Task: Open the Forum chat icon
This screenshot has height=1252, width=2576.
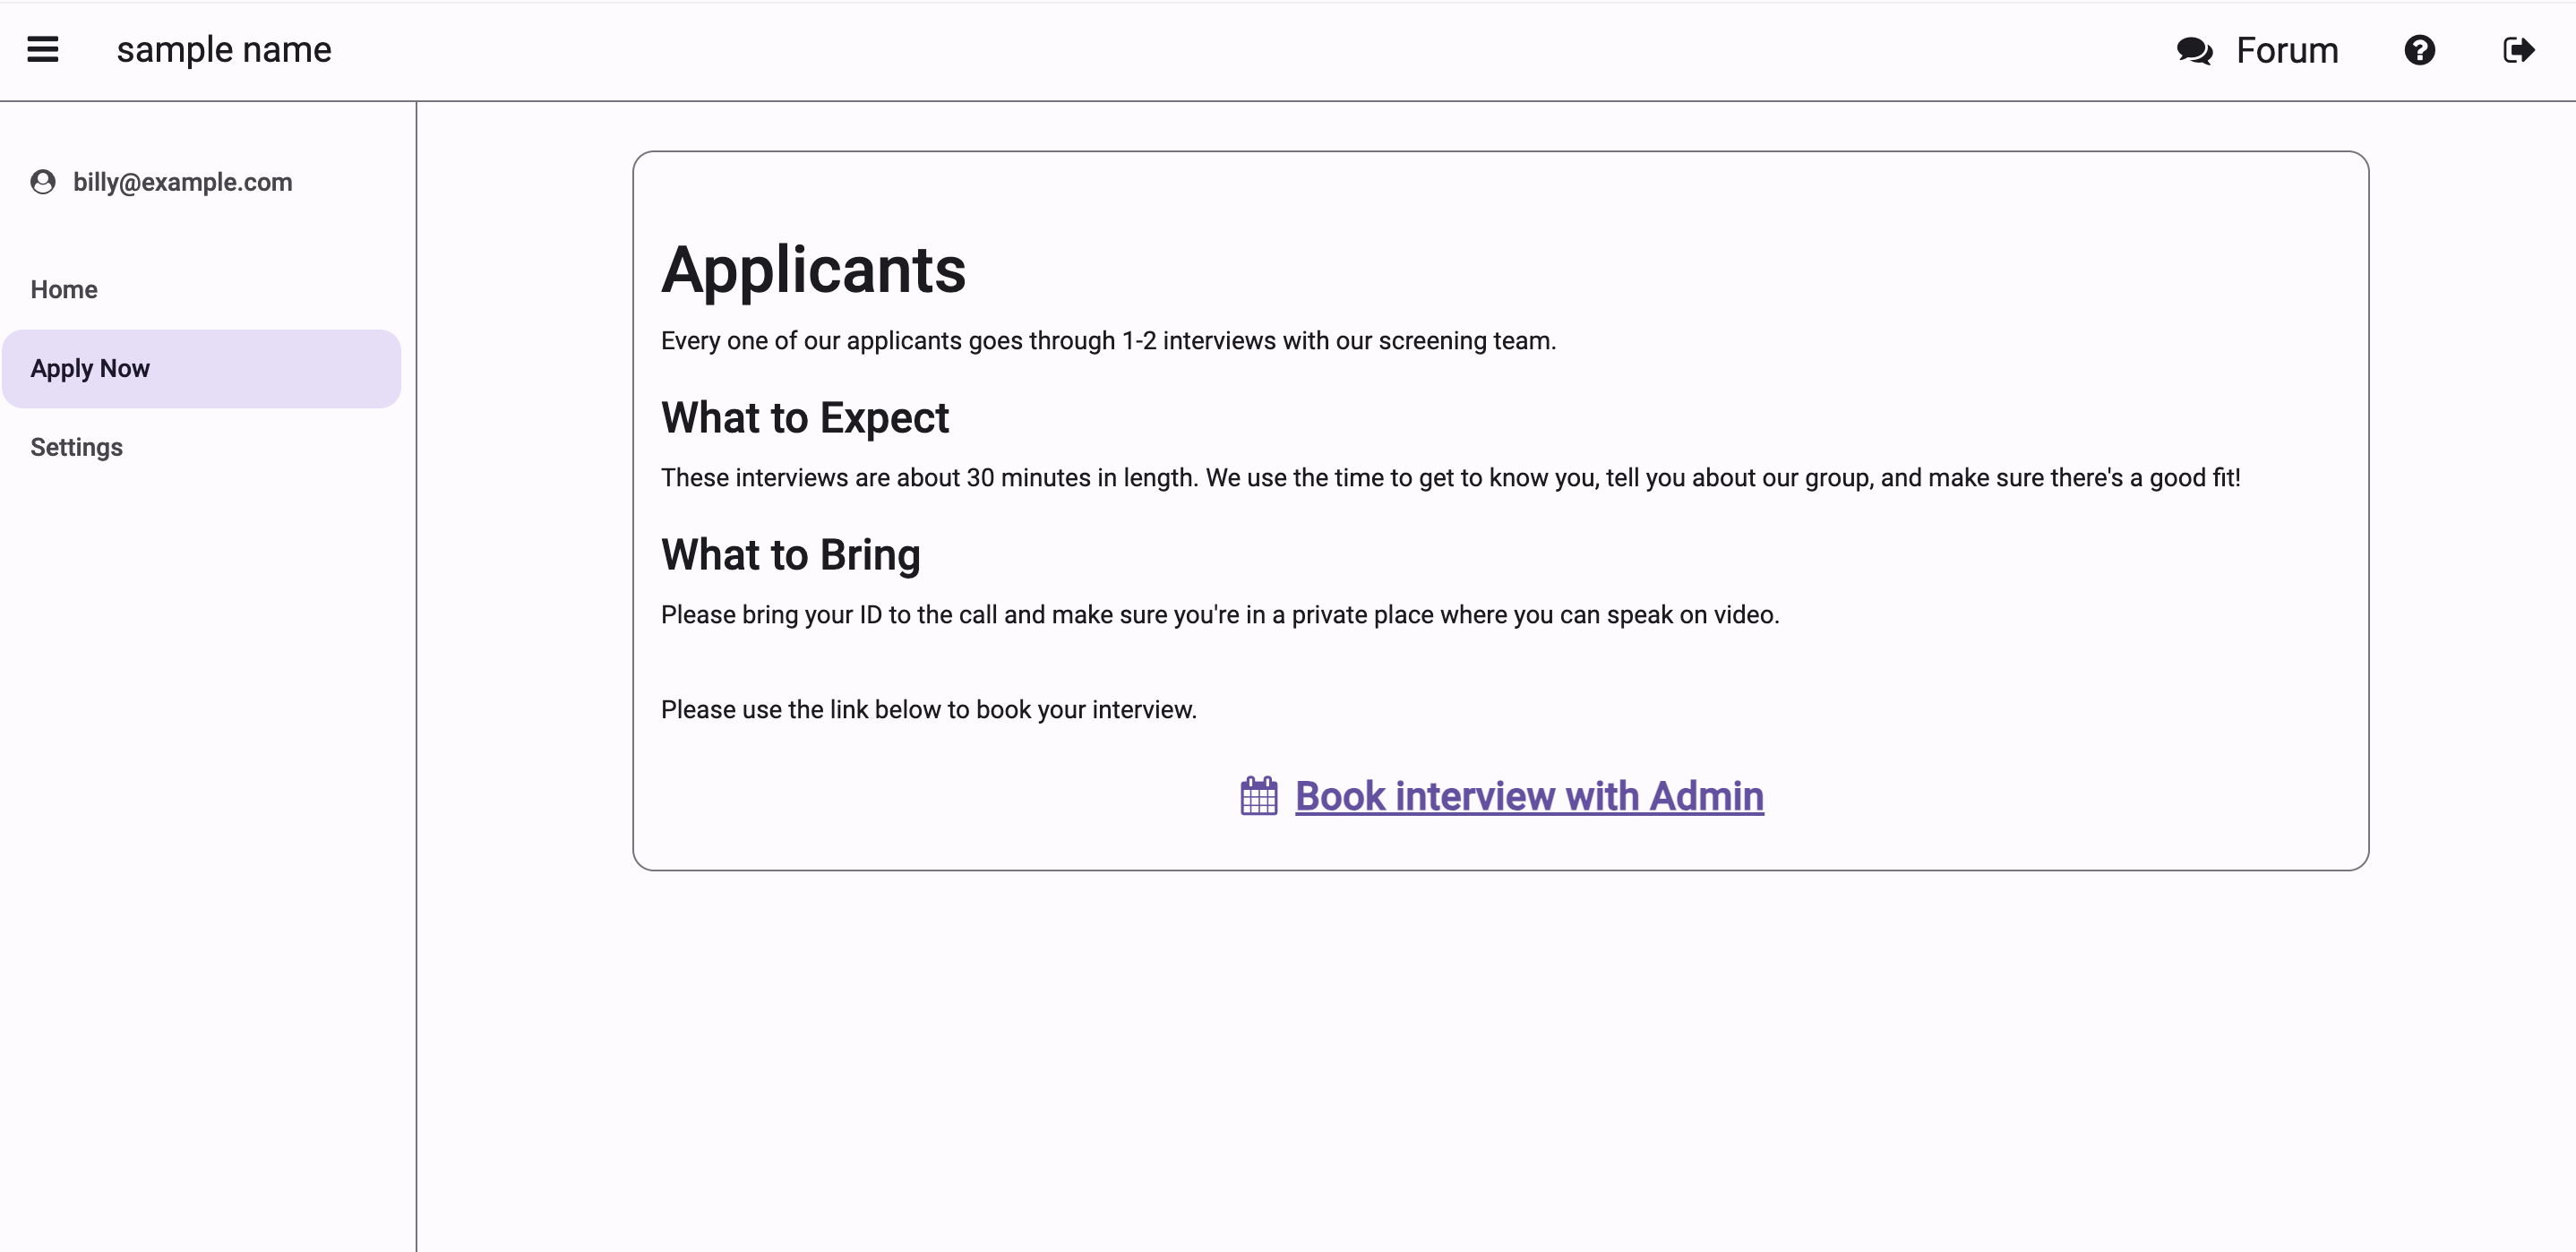Action: click(x=2194, y=49)
